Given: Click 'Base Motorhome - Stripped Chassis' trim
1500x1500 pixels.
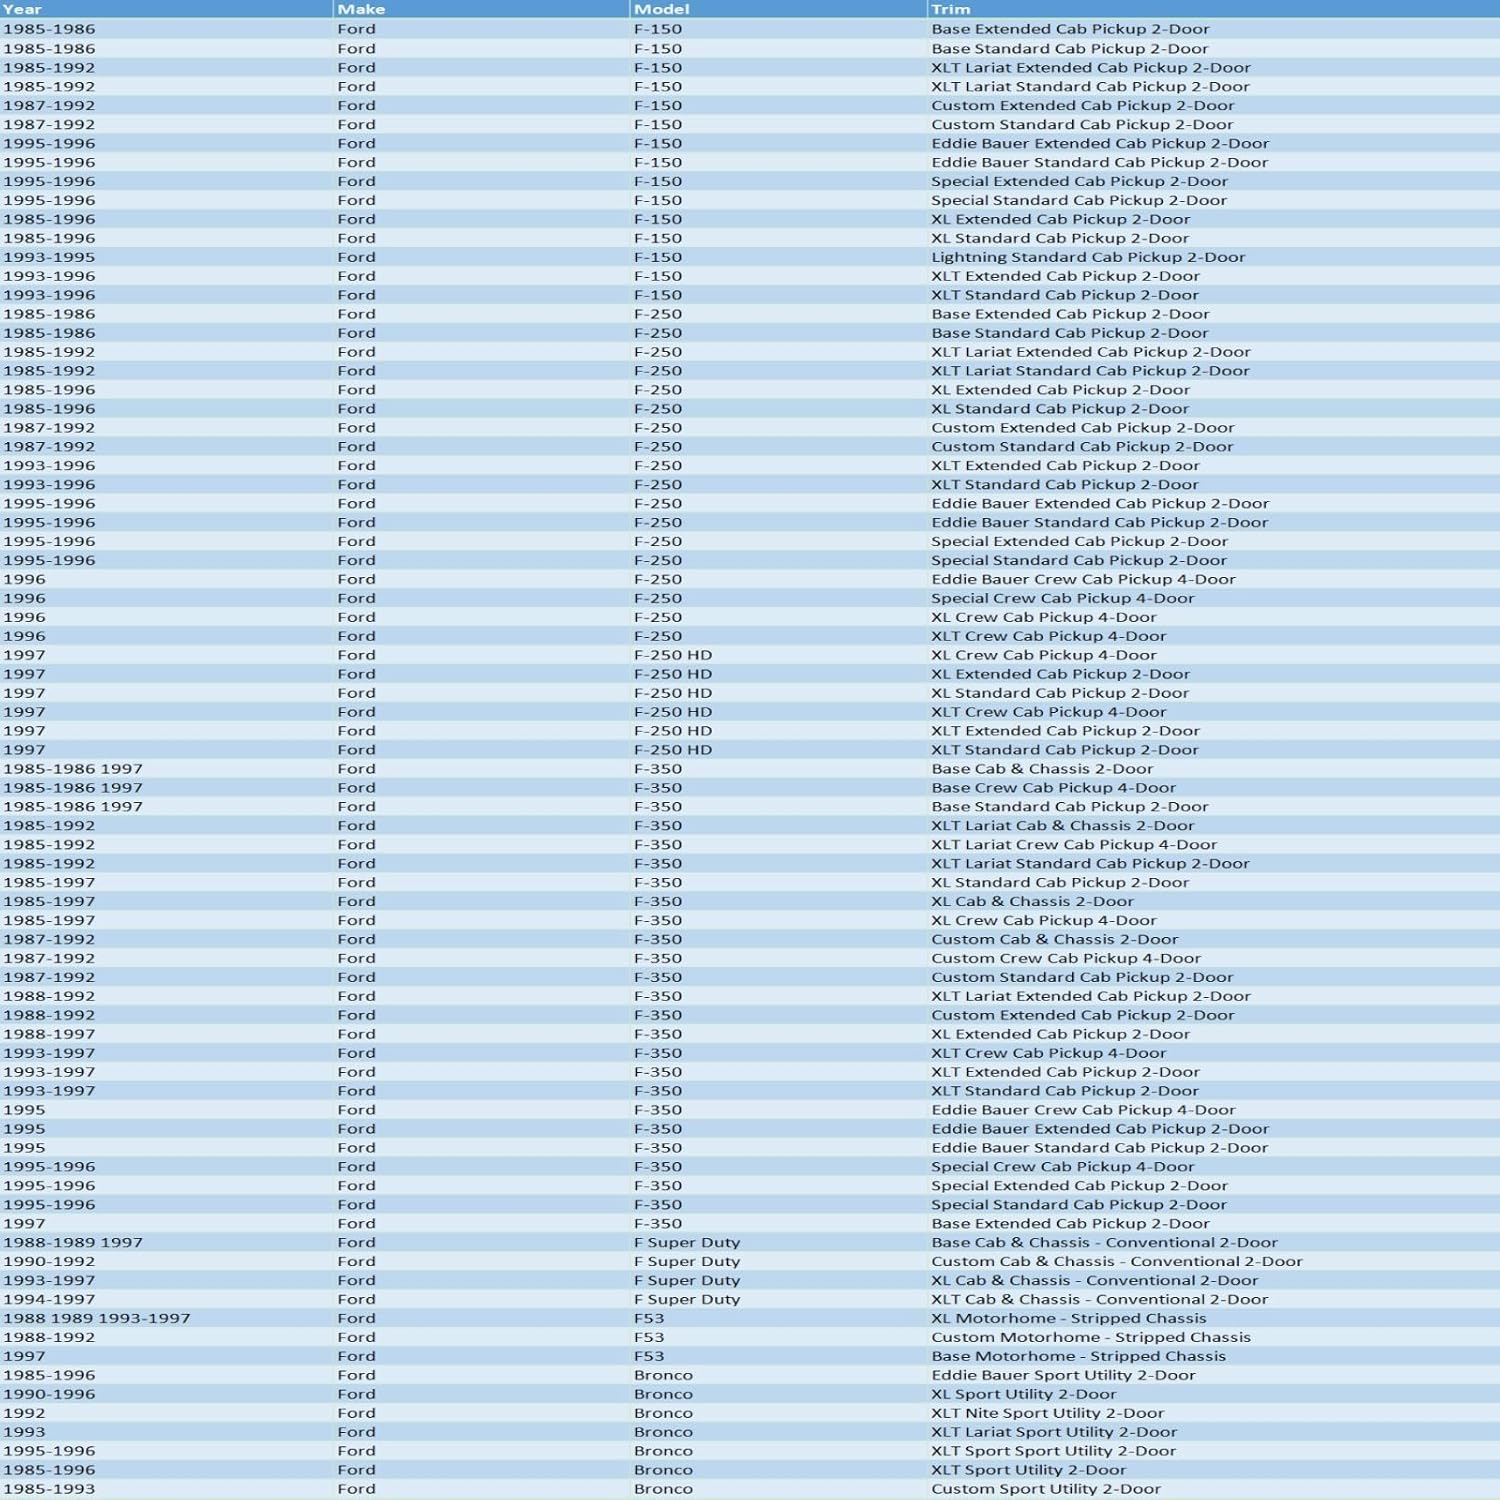Looking at the screenshot, I should click(1078, 1356).
